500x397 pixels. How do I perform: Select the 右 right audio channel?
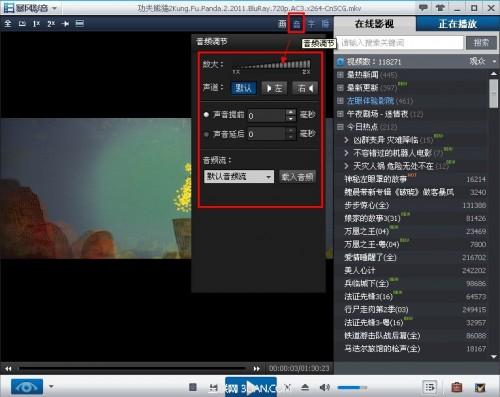tap(305, 88)
